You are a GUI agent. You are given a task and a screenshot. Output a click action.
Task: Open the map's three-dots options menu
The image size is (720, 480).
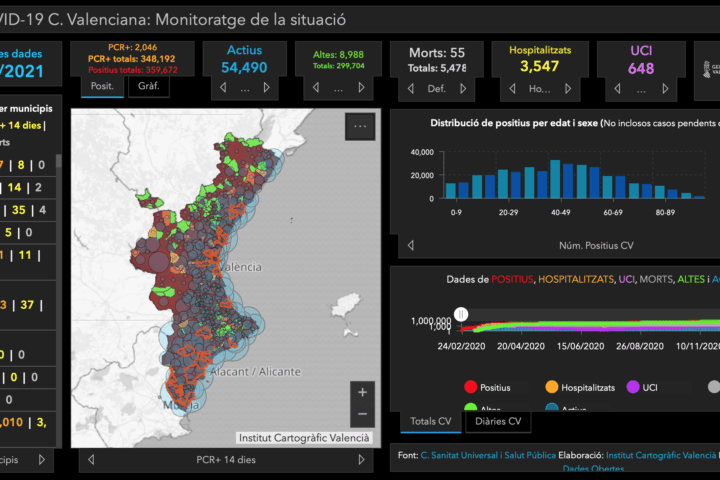click(x=360, y=126)
